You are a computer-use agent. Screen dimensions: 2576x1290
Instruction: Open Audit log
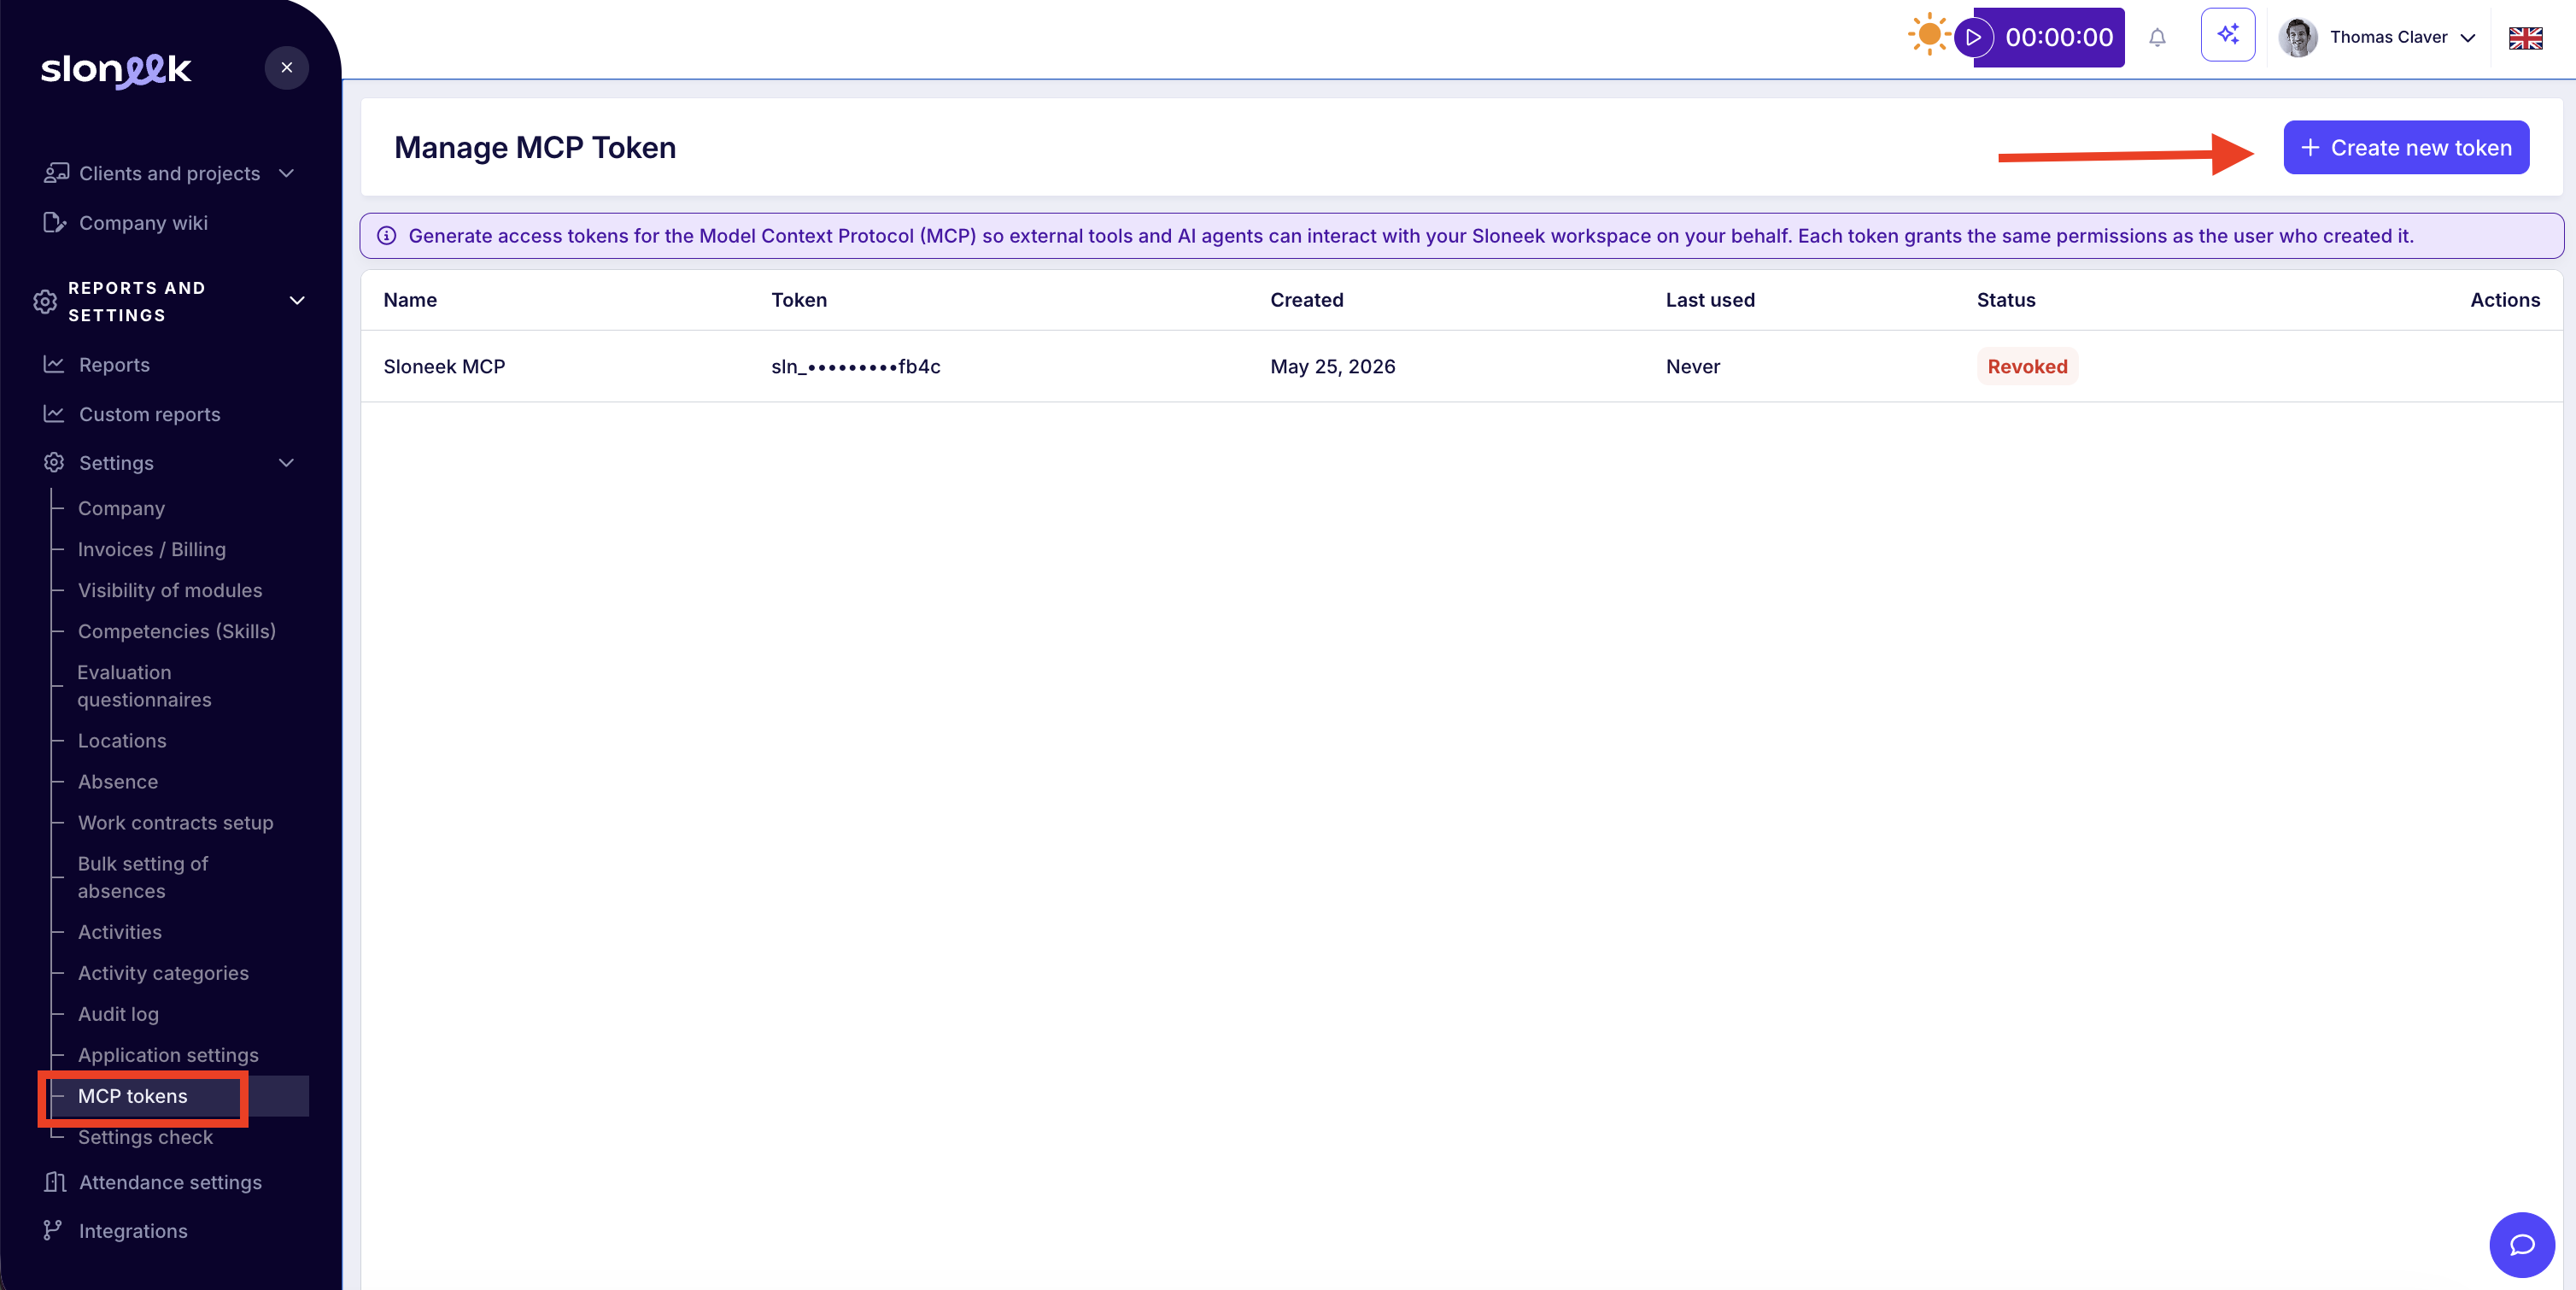118,1013
